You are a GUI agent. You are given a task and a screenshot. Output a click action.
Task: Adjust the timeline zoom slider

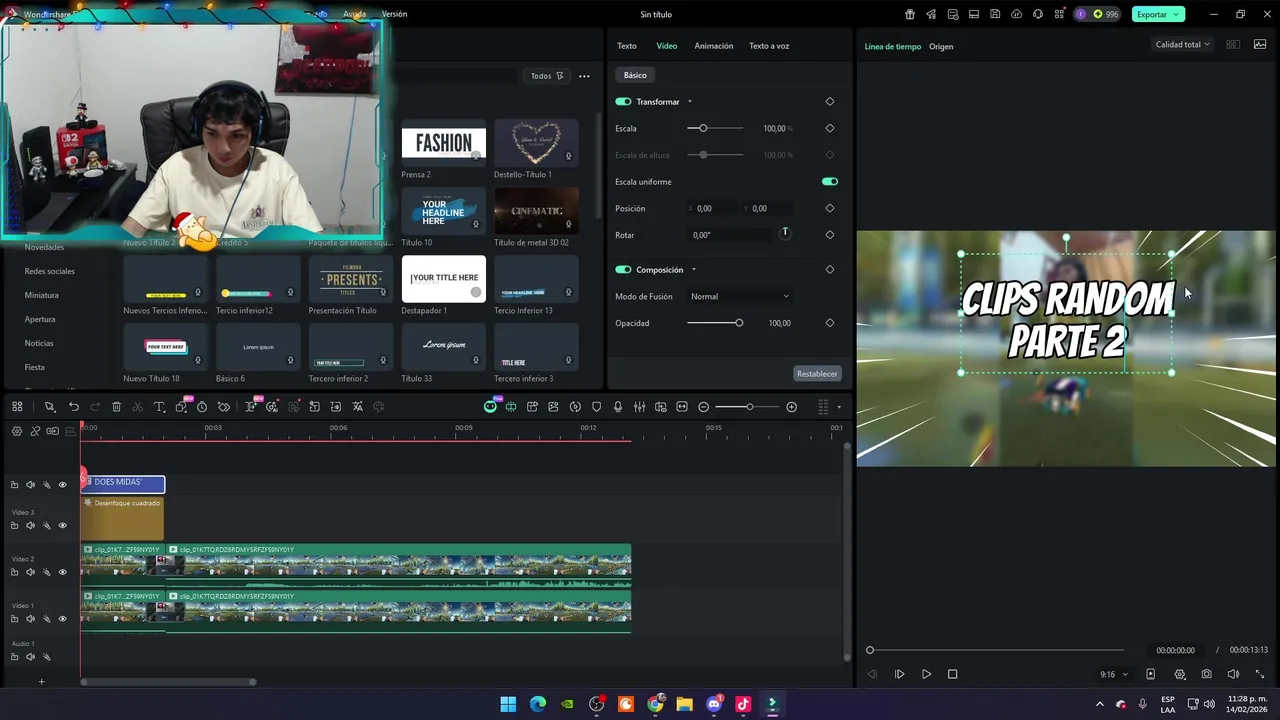[749, 407]
